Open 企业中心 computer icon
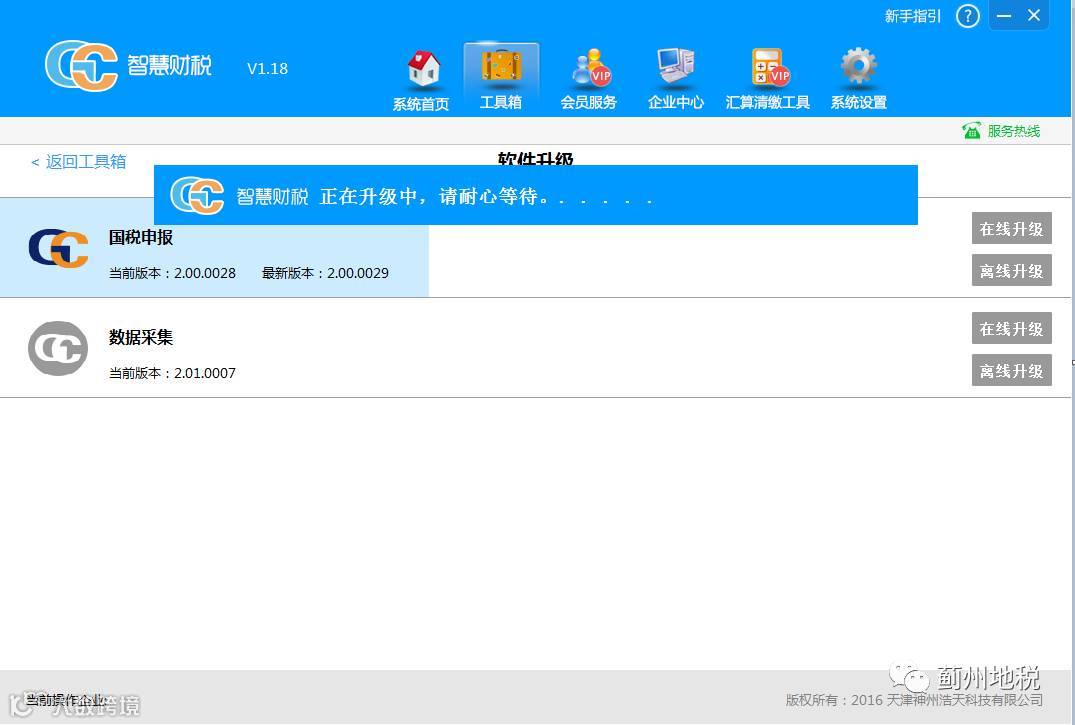The height and width of the screenshot is (725, 1075). click(675, 68)
